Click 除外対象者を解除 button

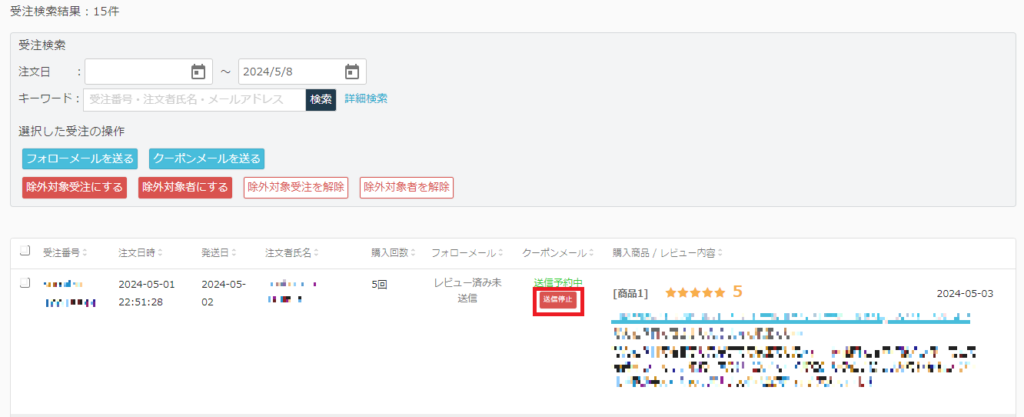406,187
